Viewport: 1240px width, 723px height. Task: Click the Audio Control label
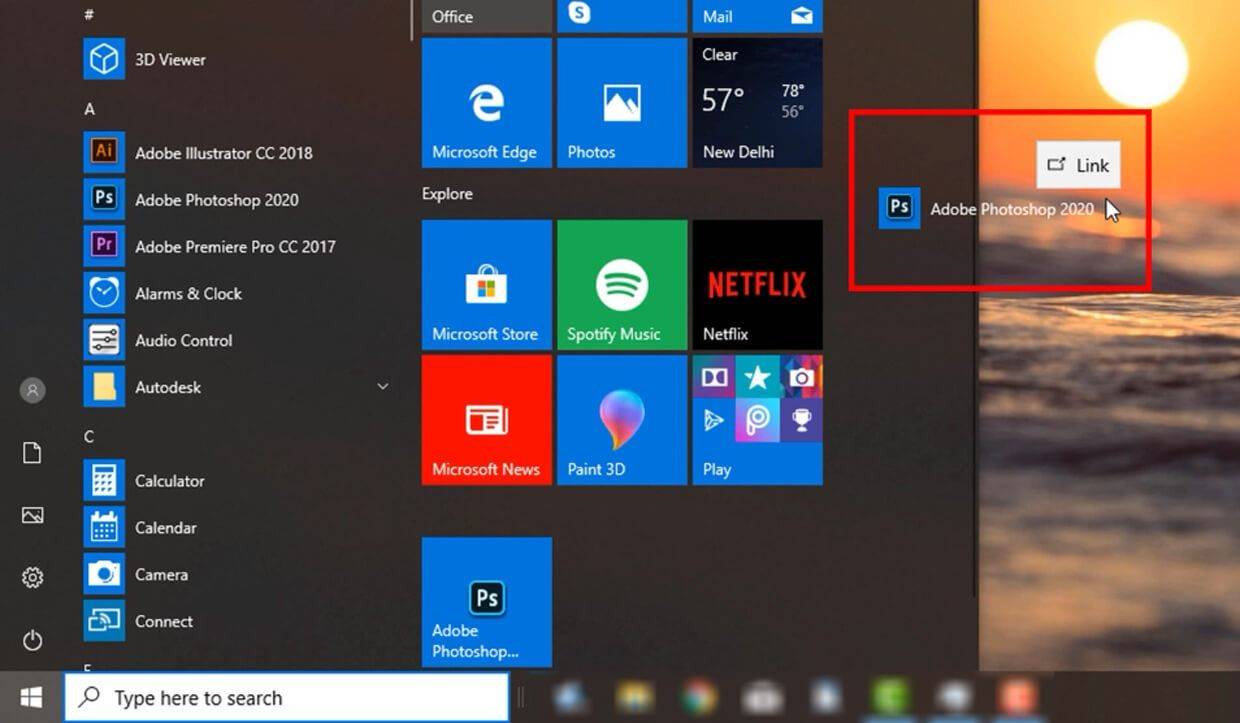tap(184, 341)
